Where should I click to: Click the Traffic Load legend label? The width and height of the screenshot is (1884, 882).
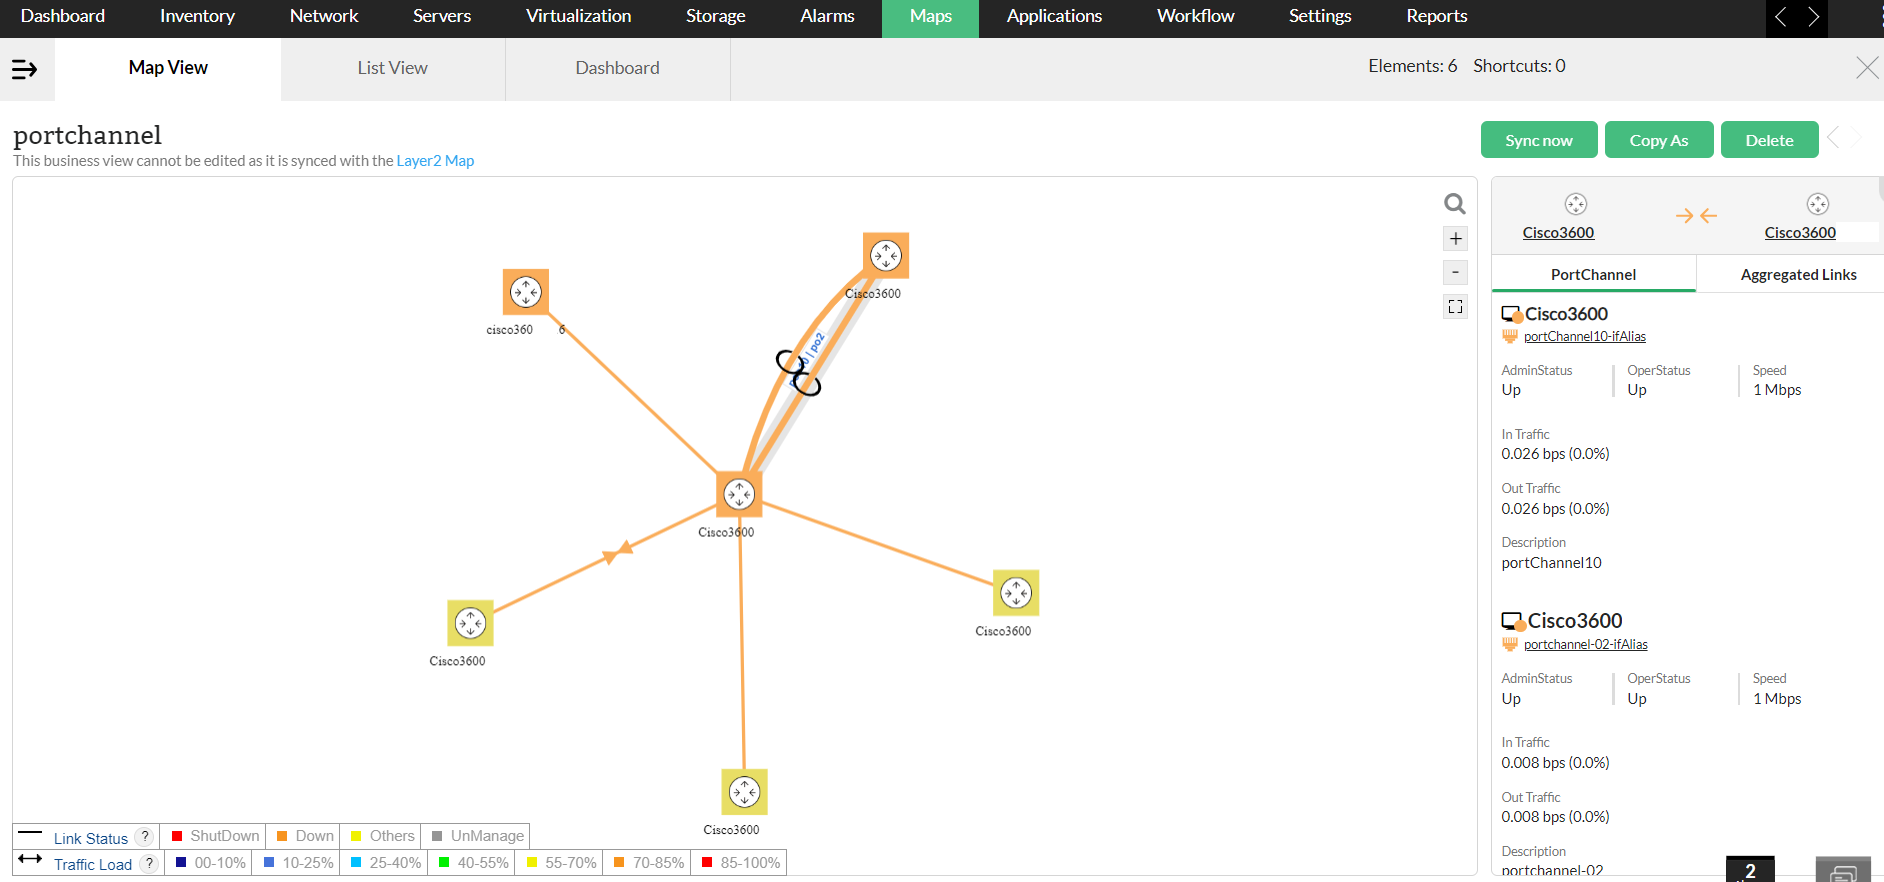93,864
